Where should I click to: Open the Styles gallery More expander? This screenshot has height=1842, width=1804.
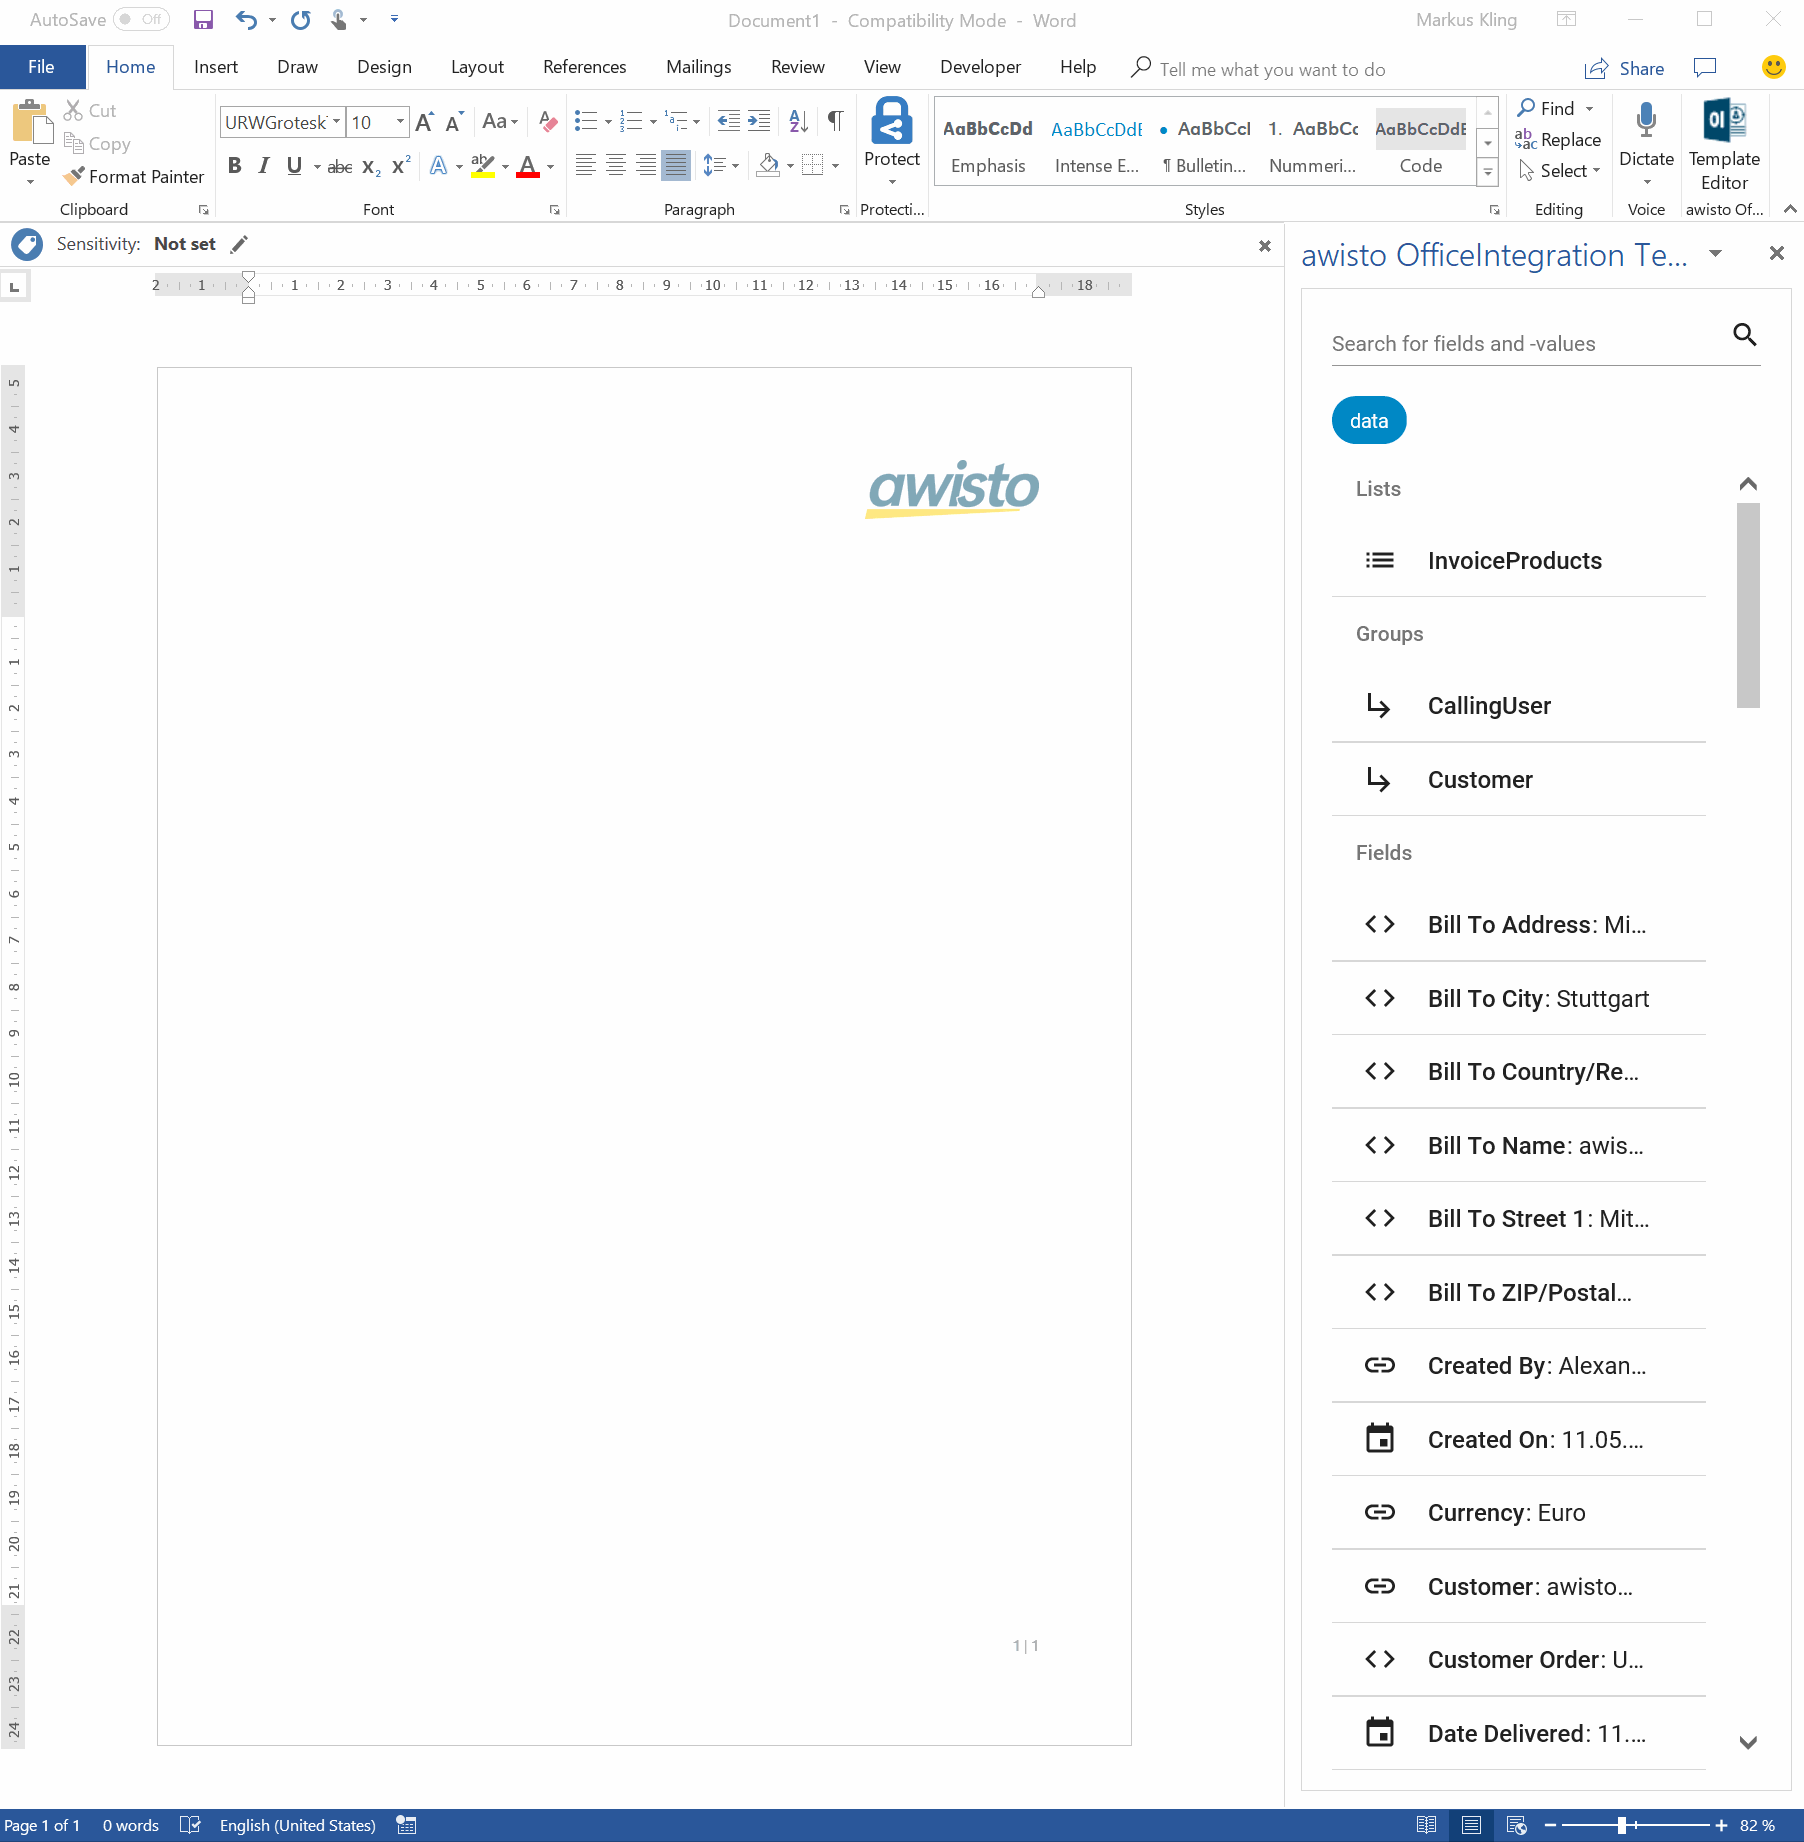(x=1488, y=174)
